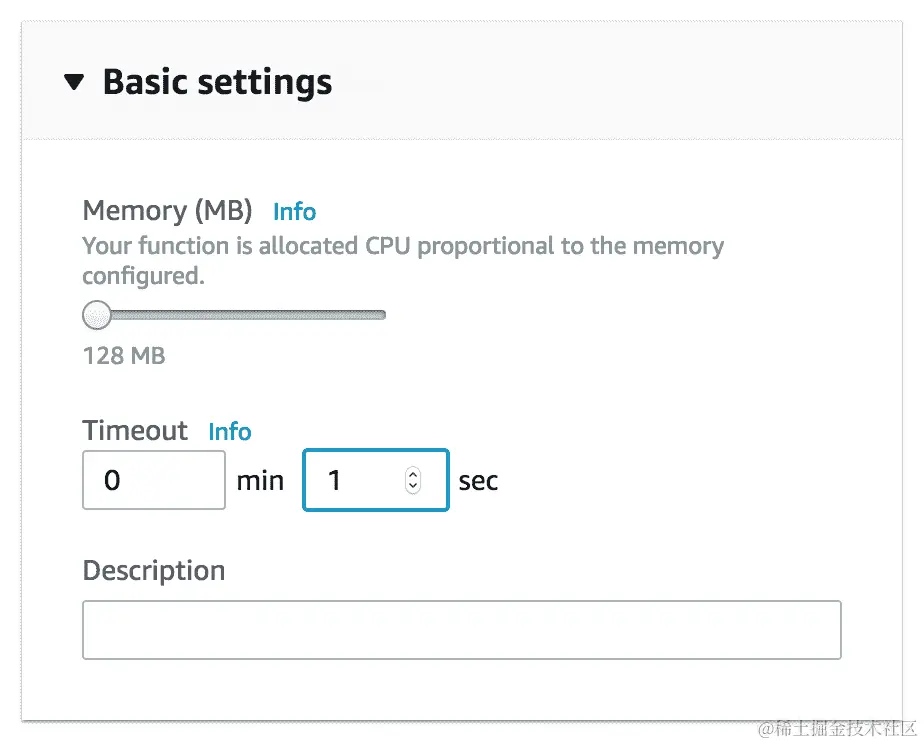This screenshot has width=924, height=745.
Task: Click the Memory (MB) label
Action: pos(167,211)
